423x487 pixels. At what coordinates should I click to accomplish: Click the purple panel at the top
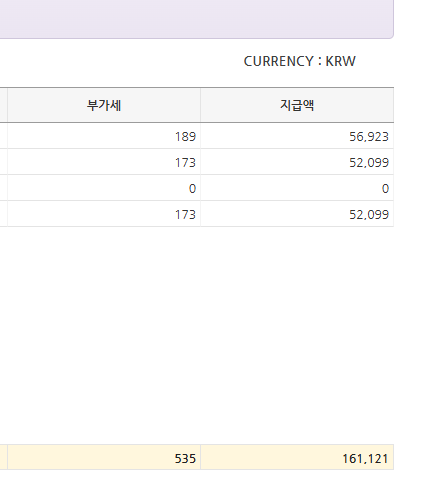[x=197, y=19]
